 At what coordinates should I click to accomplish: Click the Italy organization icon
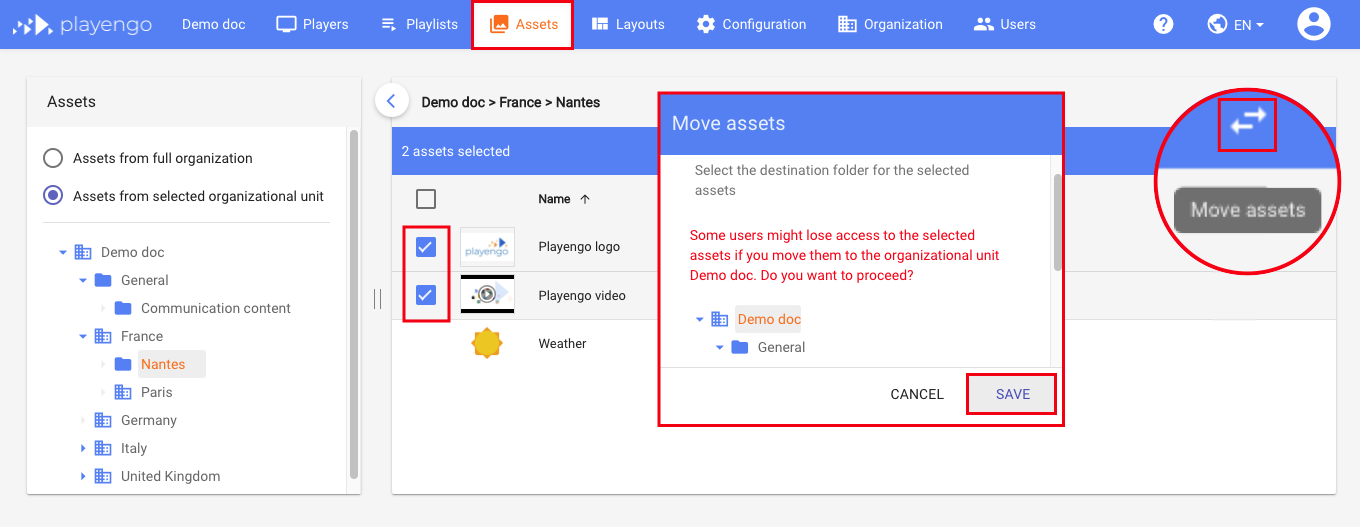pyautogui.click(x=103, y=448)
